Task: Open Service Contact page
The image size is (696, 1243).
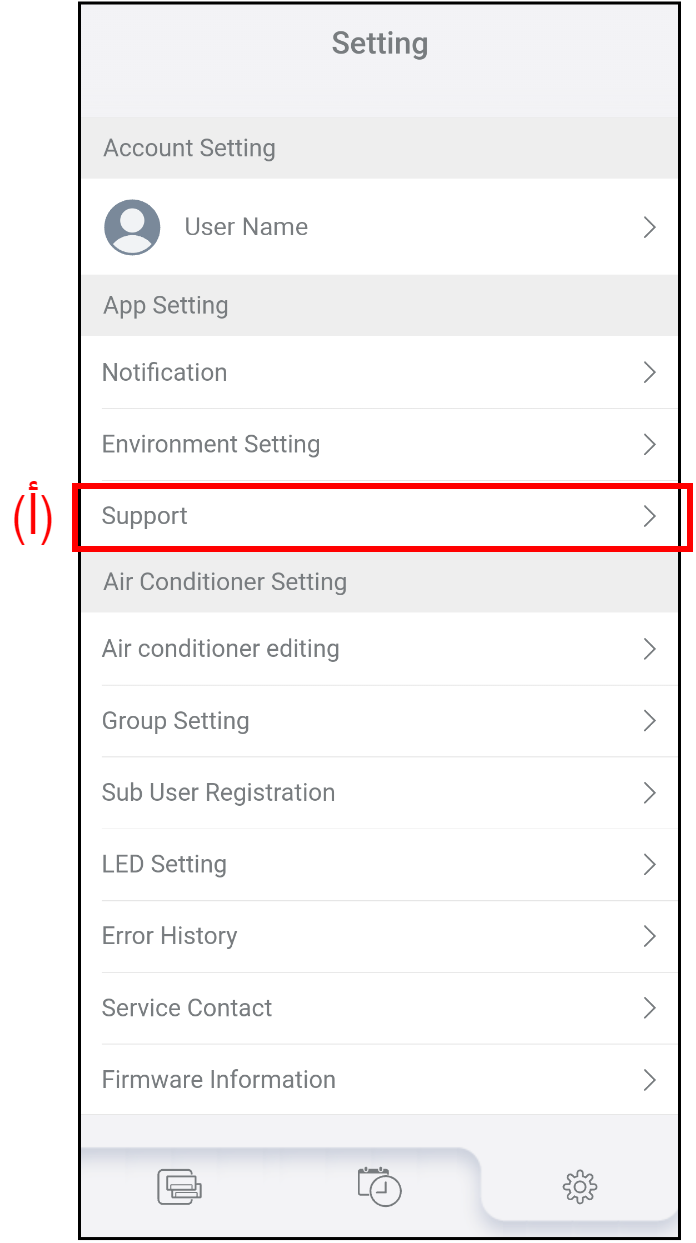Action: [x=187, y=1008]
